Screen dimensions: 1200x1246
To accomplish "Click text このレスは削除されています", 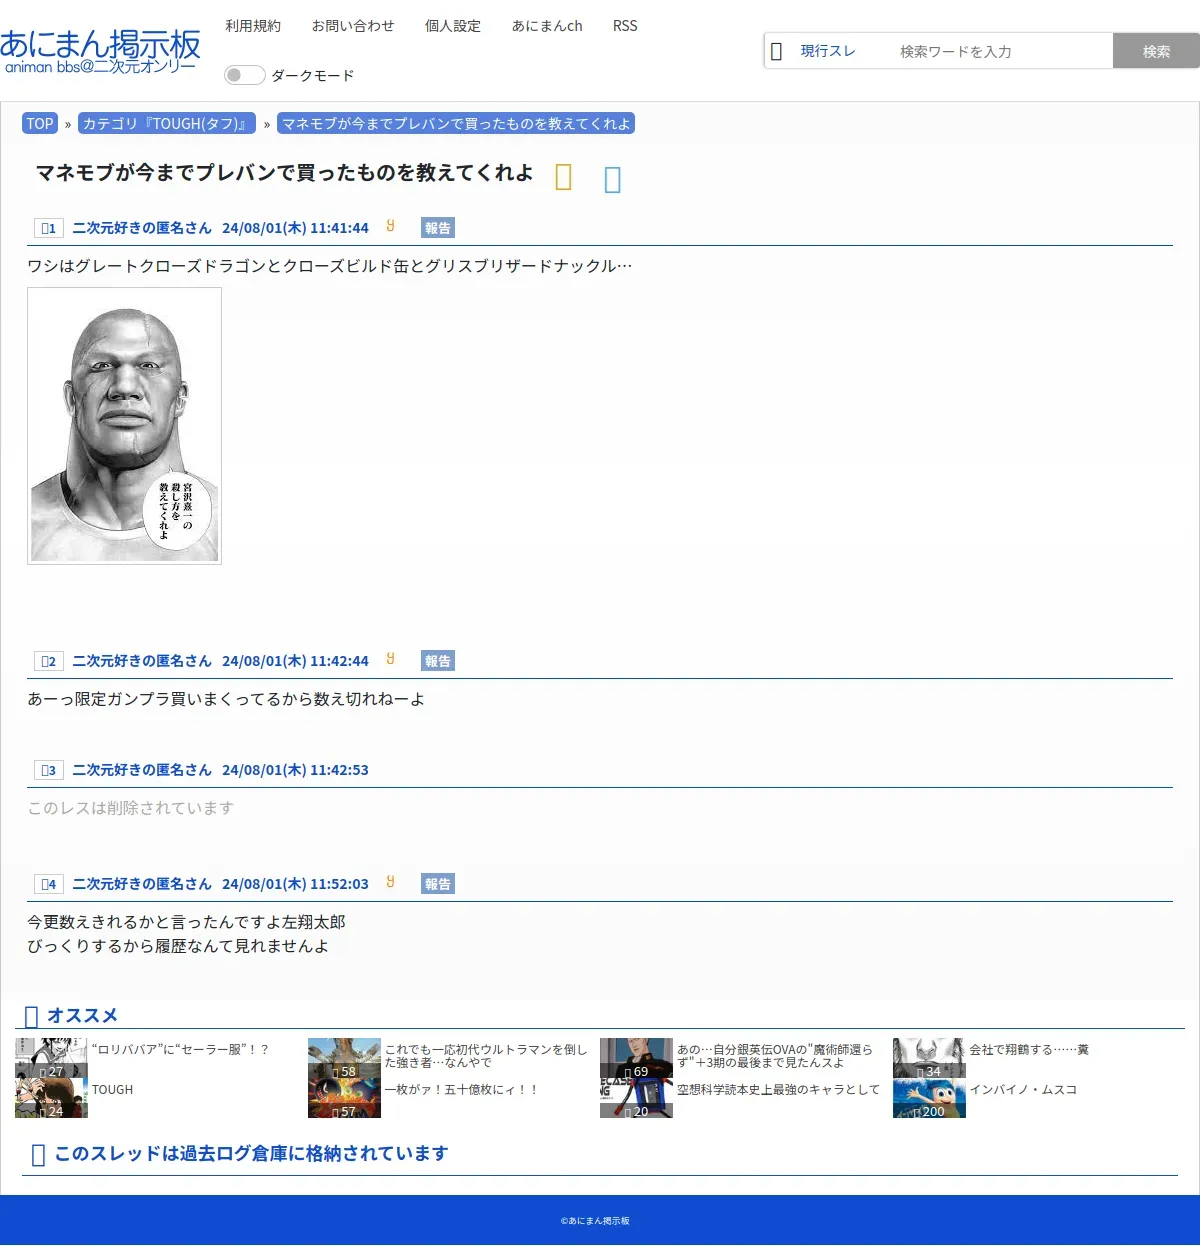I will click(x=131, y=808).
